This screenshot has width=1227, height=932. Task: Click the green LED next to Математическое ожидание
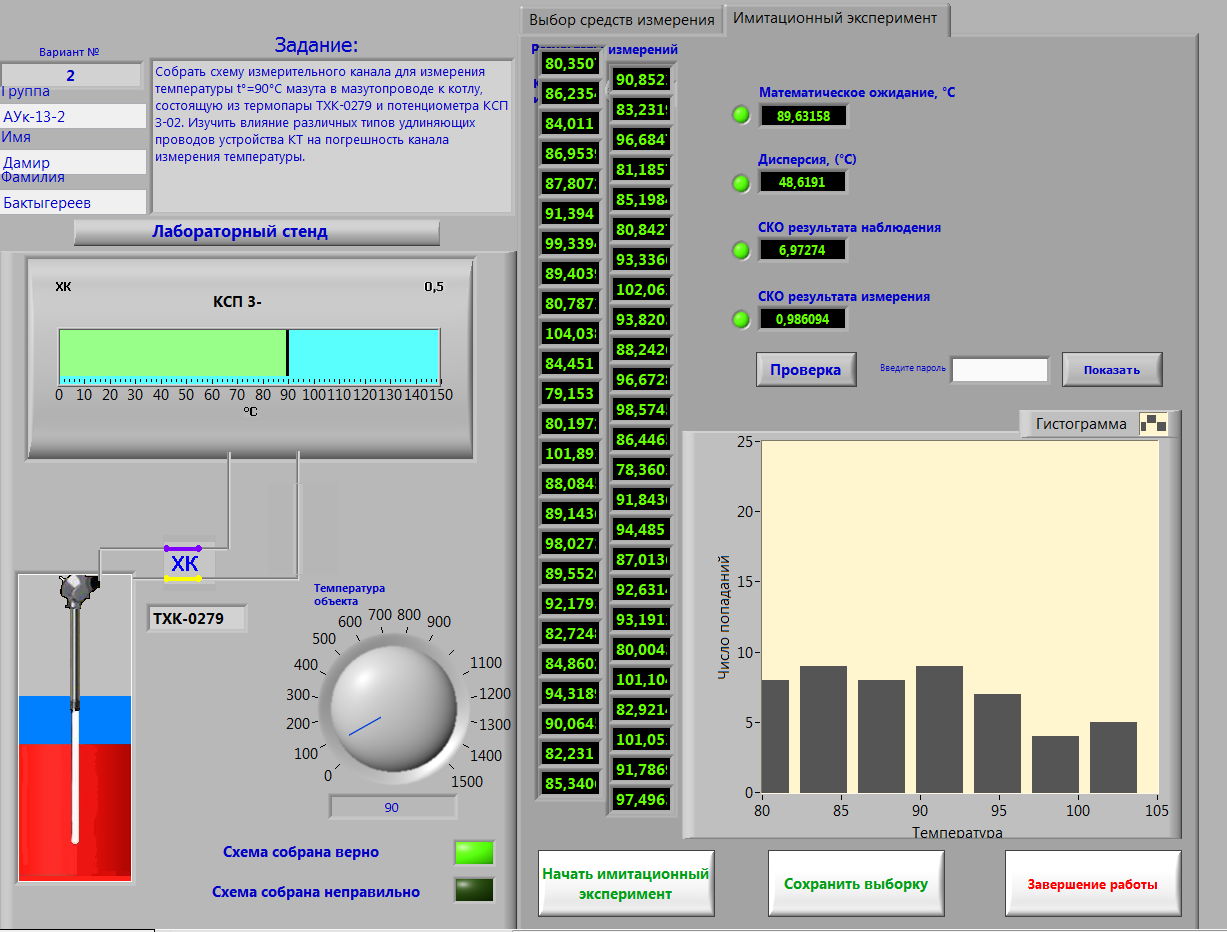click(x=741, y=115)
